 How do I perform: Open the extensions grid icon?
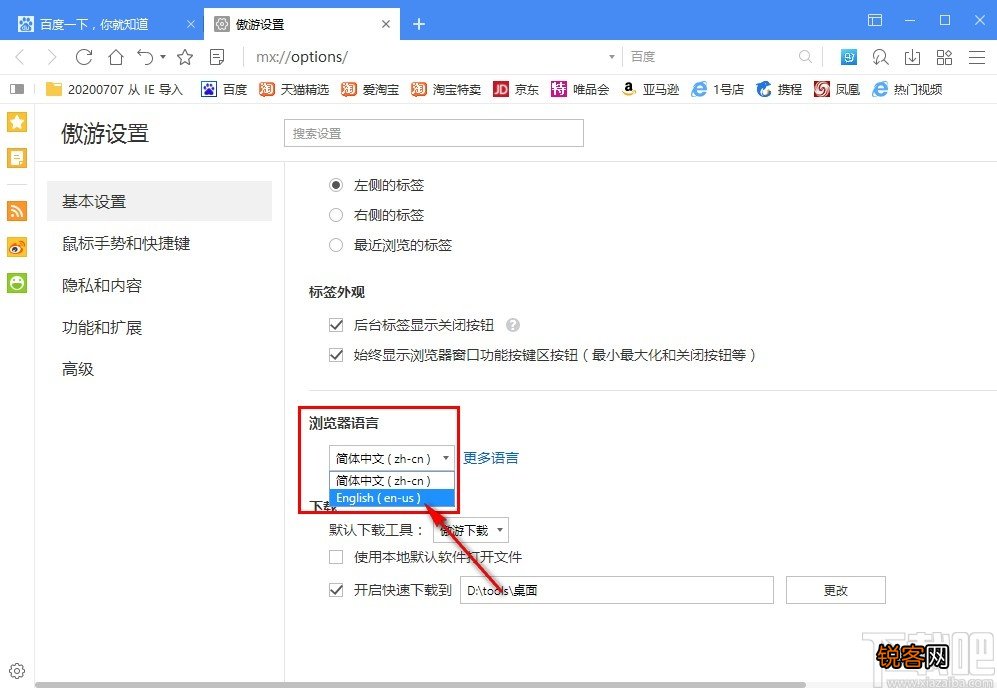(944, 57)
